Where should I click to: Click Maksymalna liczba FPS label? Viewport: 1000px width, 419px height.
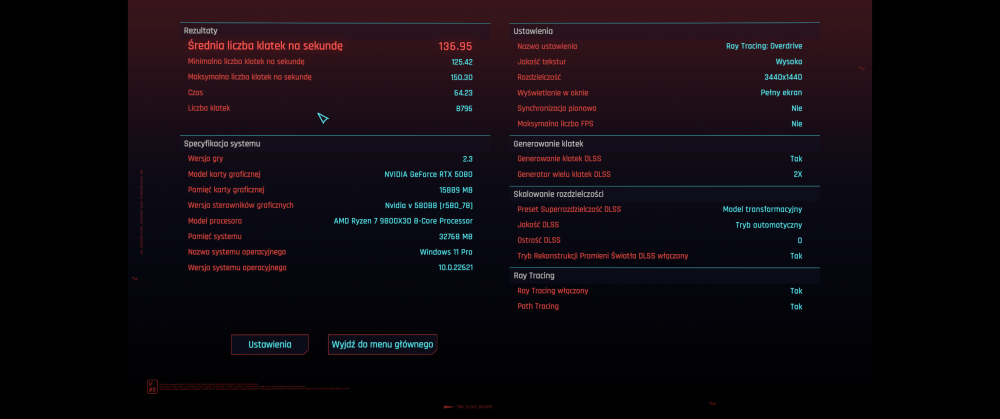[555, 124]
